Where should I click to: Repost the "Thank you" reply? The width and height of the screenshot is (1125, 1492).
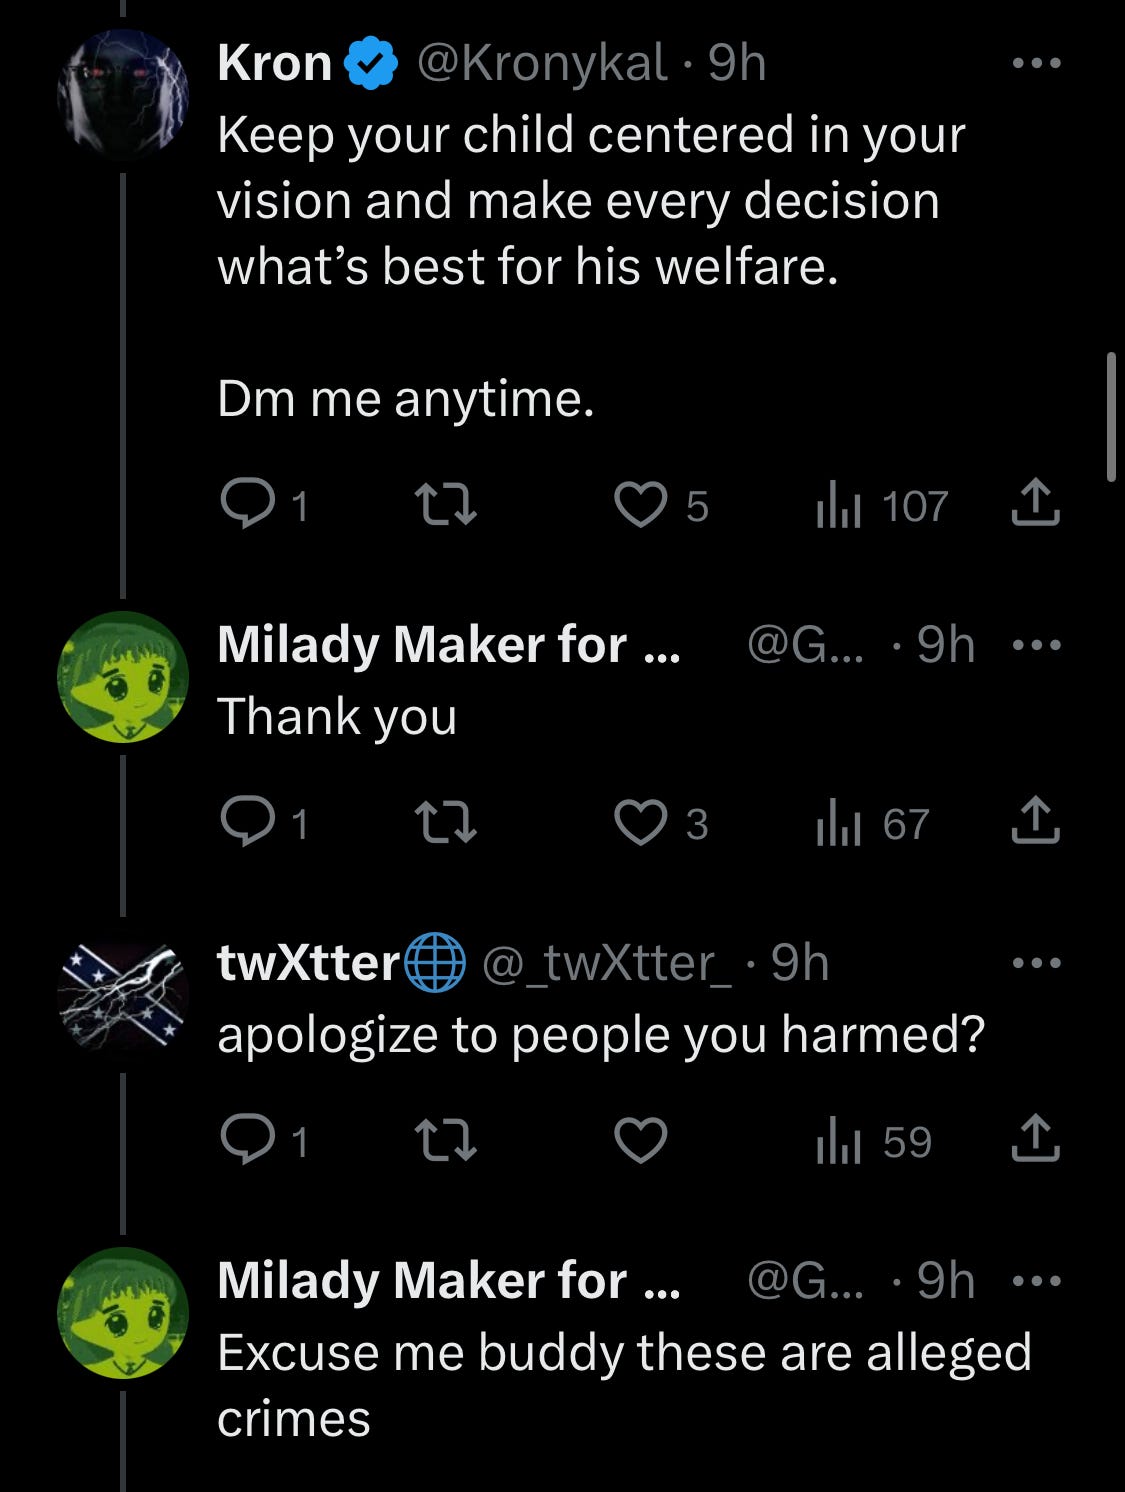click(446, 823)
